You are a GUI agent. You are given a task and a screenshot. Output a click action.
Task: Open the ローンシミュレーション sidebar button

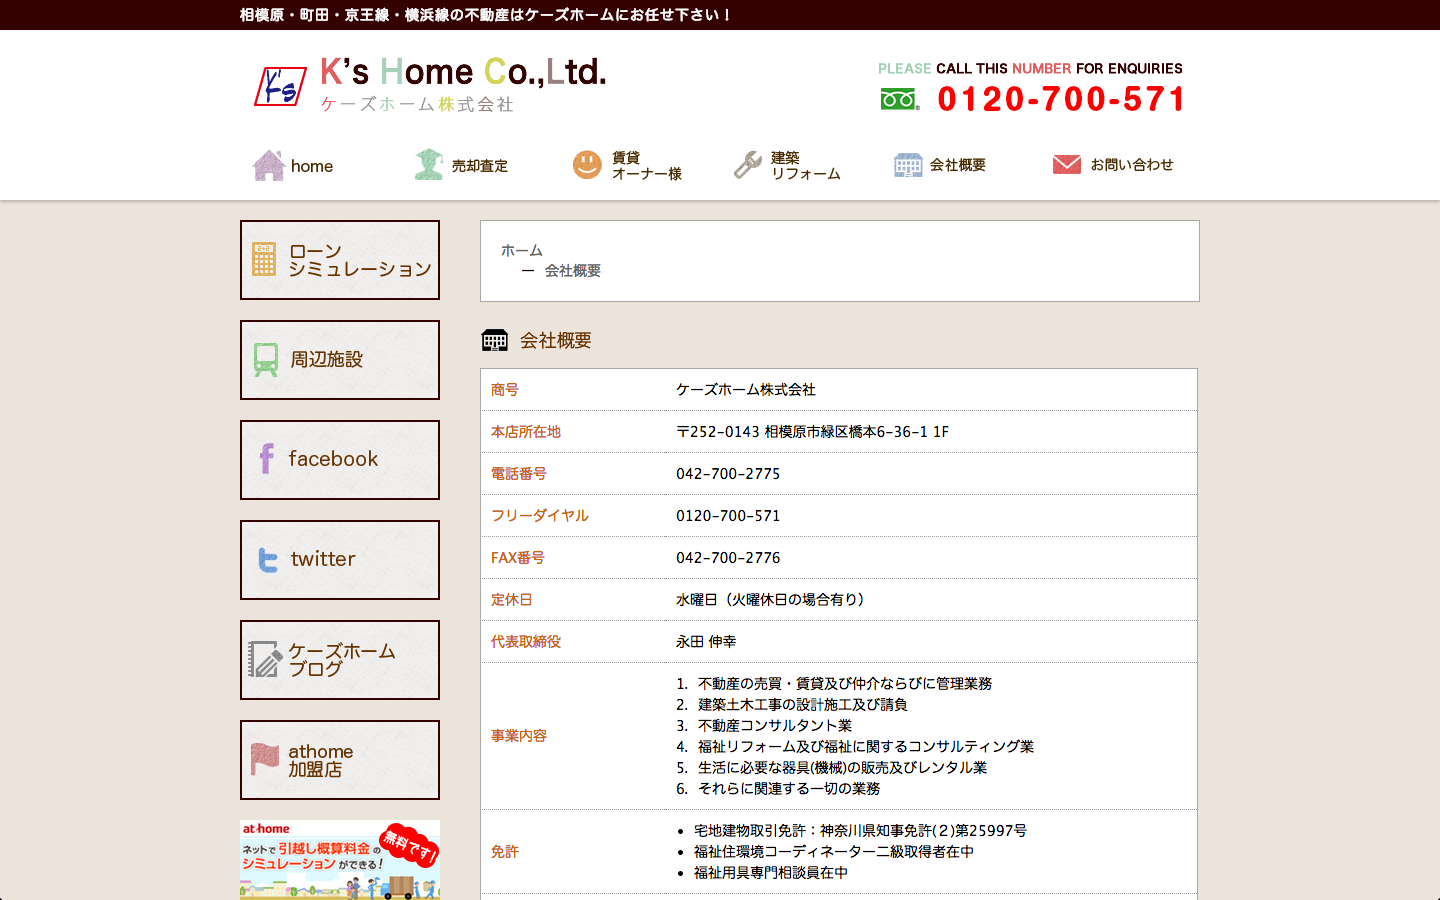[340, 260]
